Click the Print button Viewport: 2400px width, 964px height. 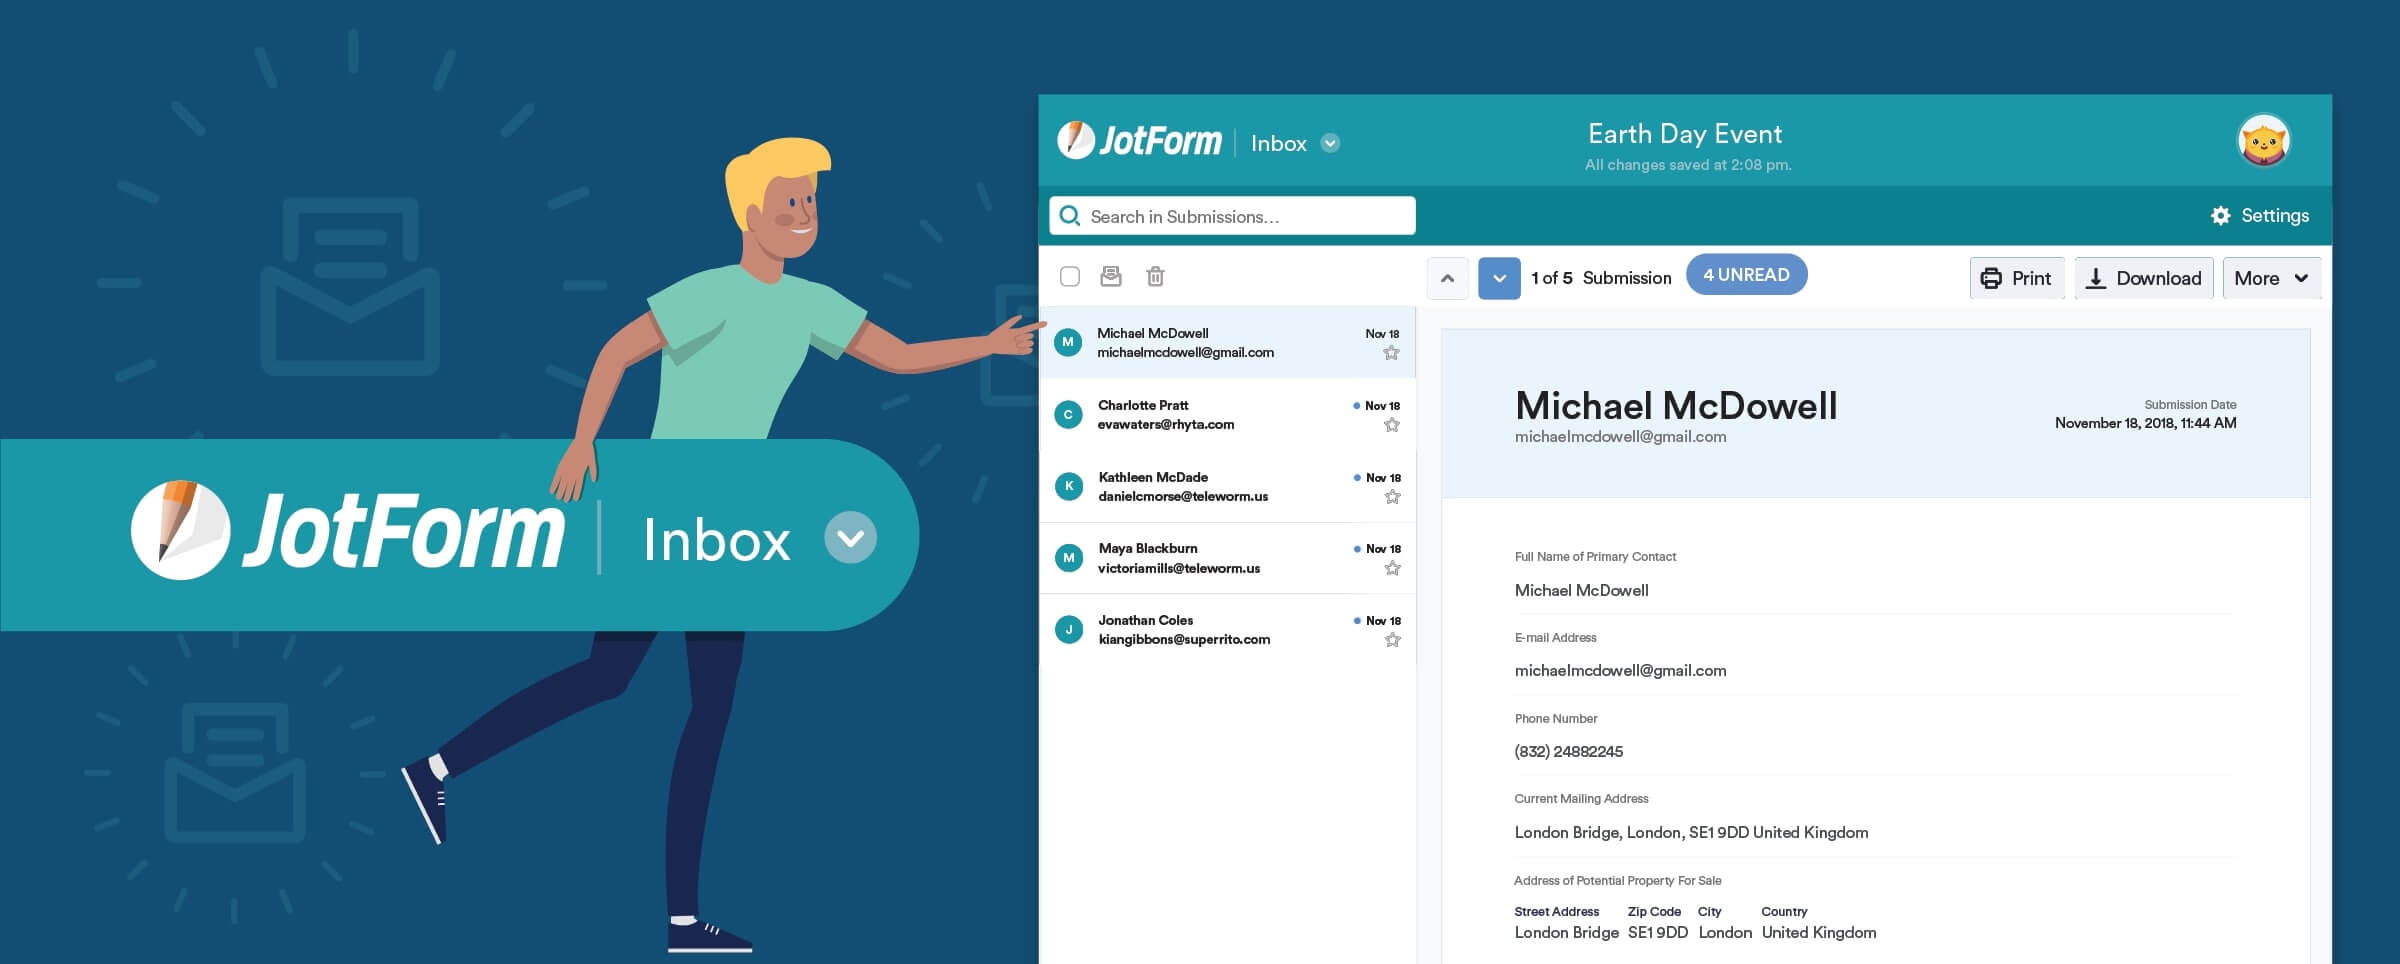click(x=2016, y=278)
